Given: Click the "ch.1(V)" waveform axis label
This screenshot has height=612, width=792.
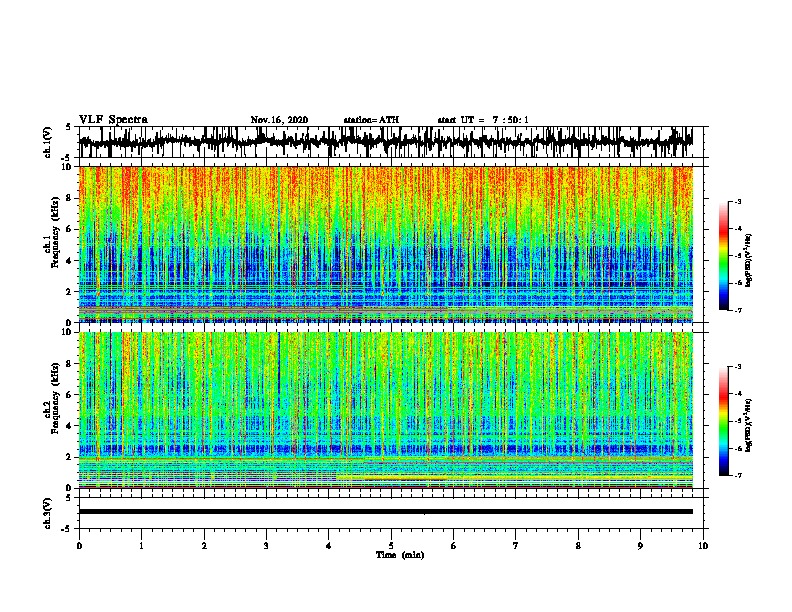Looking at the screenshot, I should click(48, 142).
